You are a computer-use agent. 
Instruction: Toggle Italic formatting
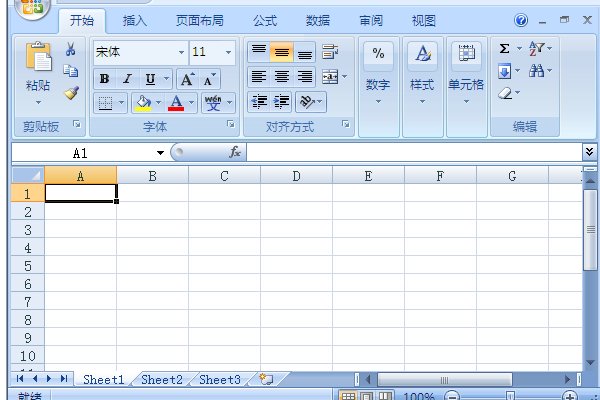point(127,79)
